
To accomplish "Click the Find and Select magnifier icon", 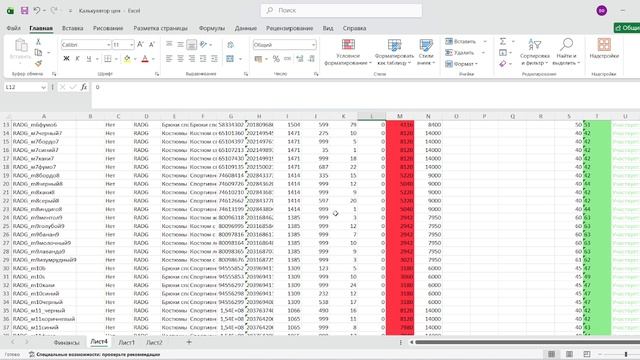I will [x=566, y=44].
